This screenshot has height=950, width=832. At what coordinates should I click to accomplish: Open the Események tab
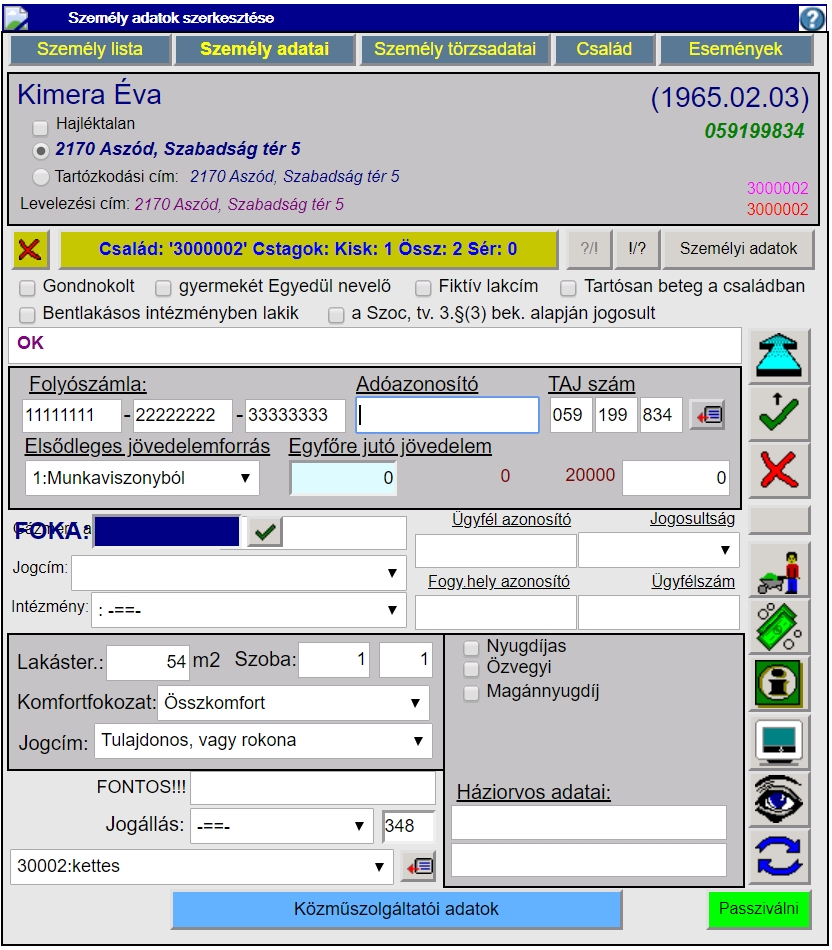click(x=735, y=49)
